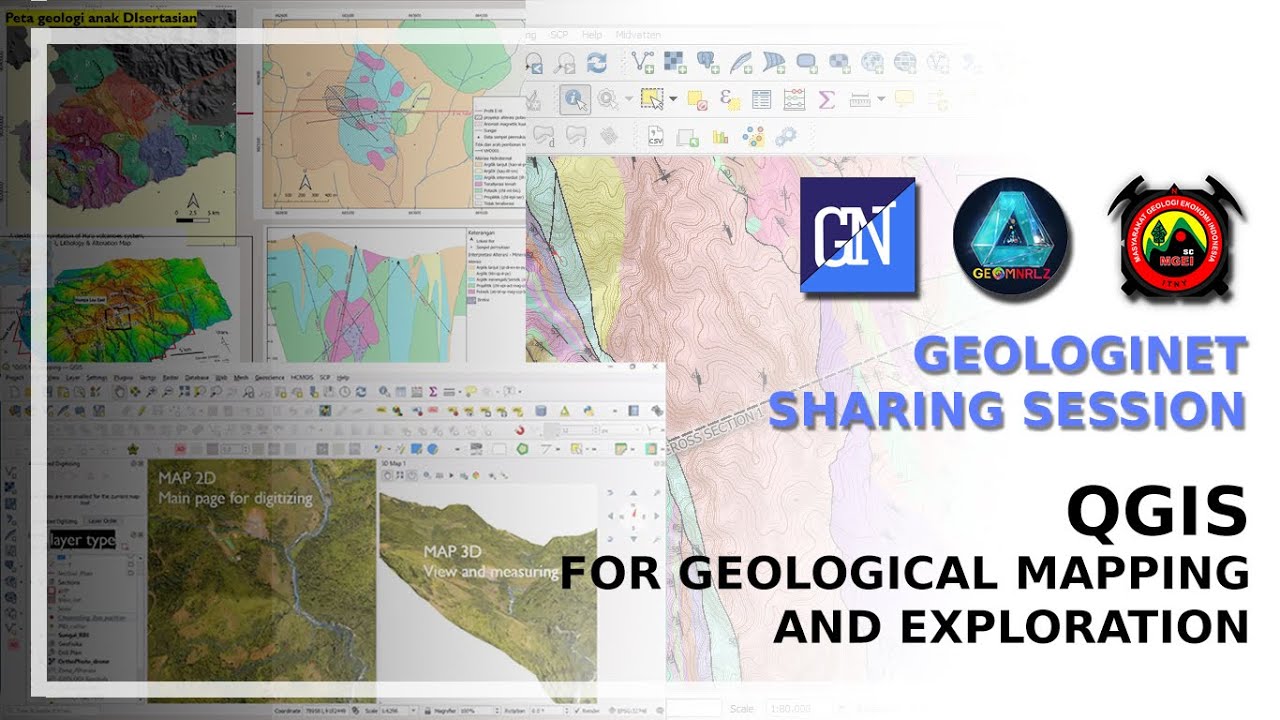Toggle the red magnet snapping icon
Viewport: 1280px width, 720px height.
[520, 430]
